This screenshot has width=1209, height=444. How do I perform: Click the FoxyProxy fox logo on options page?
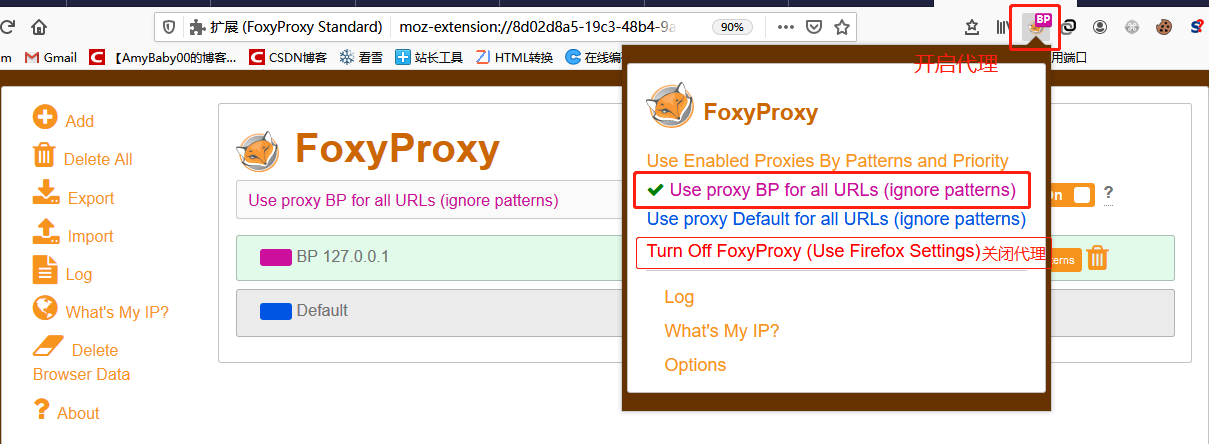(x=258, y=151)
